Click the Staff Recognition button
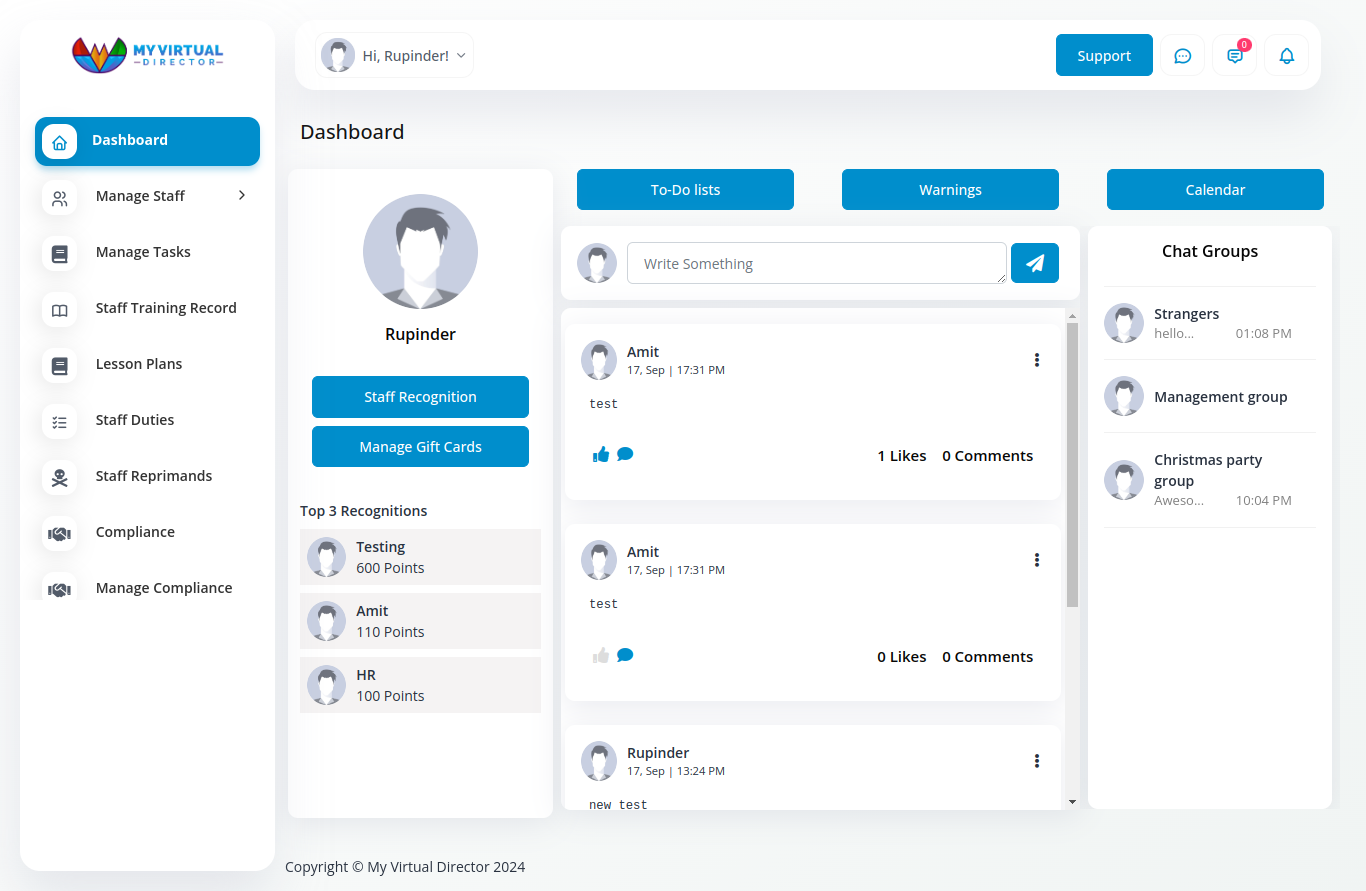 point(420,397)
